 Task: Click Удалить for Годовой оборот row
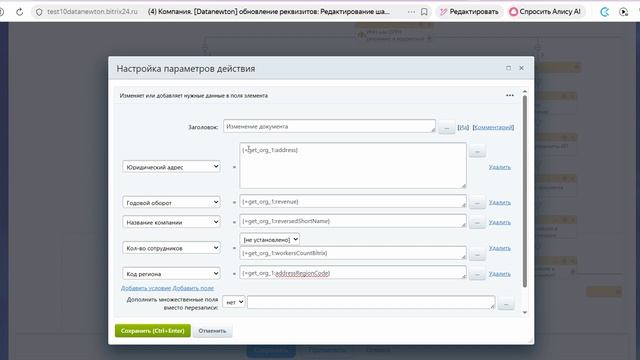500,202
